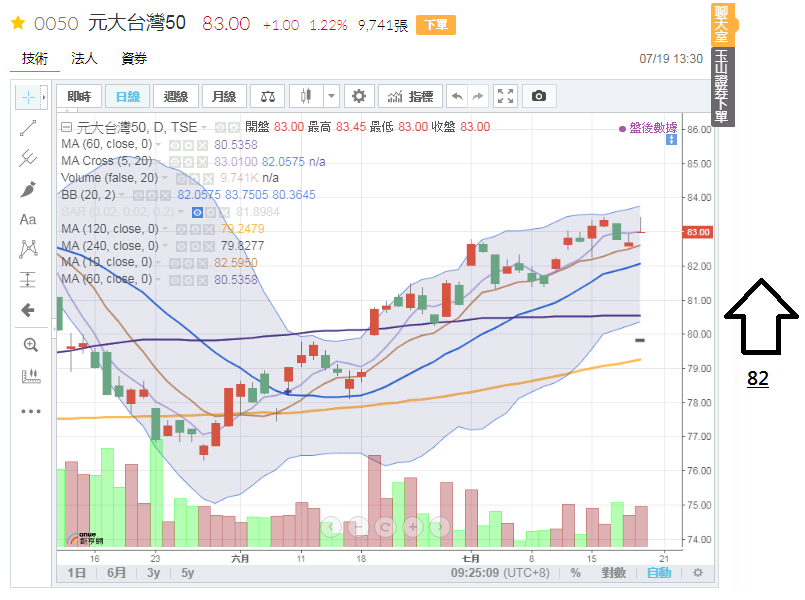This screenshot has height=600, width=805.
Task: Set the range to 5y
Action: [187, 573]
